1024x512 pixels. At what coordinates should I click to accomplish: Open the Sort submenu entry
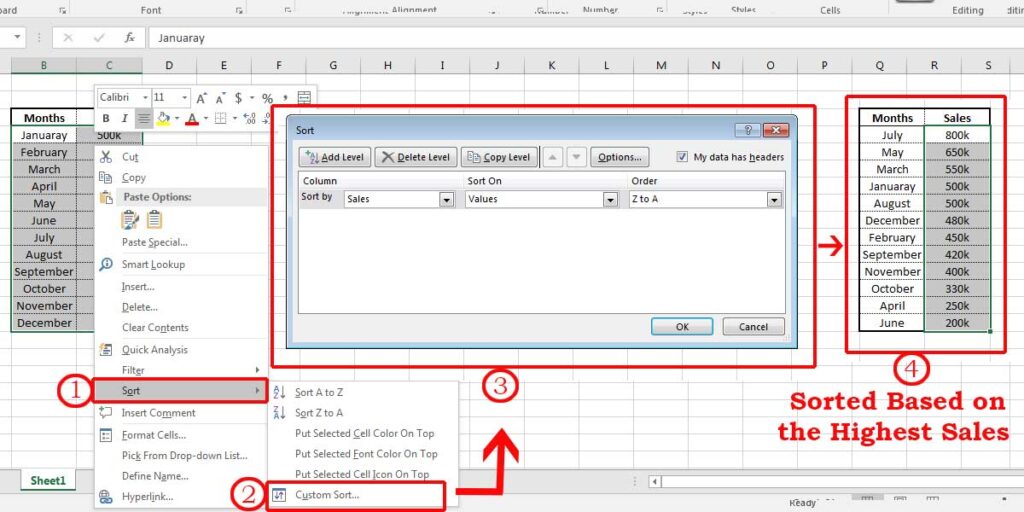(x=181, y=391)
